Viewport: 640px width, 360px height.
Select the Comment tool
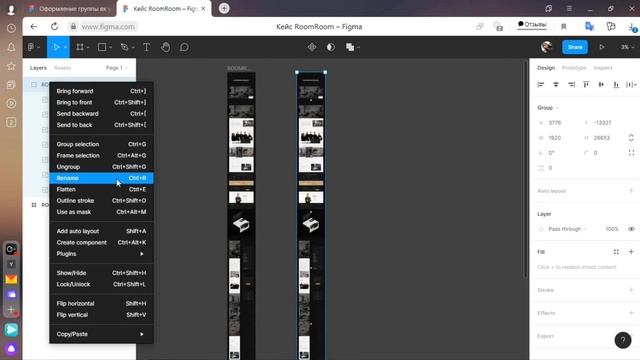tap(184, 47)
